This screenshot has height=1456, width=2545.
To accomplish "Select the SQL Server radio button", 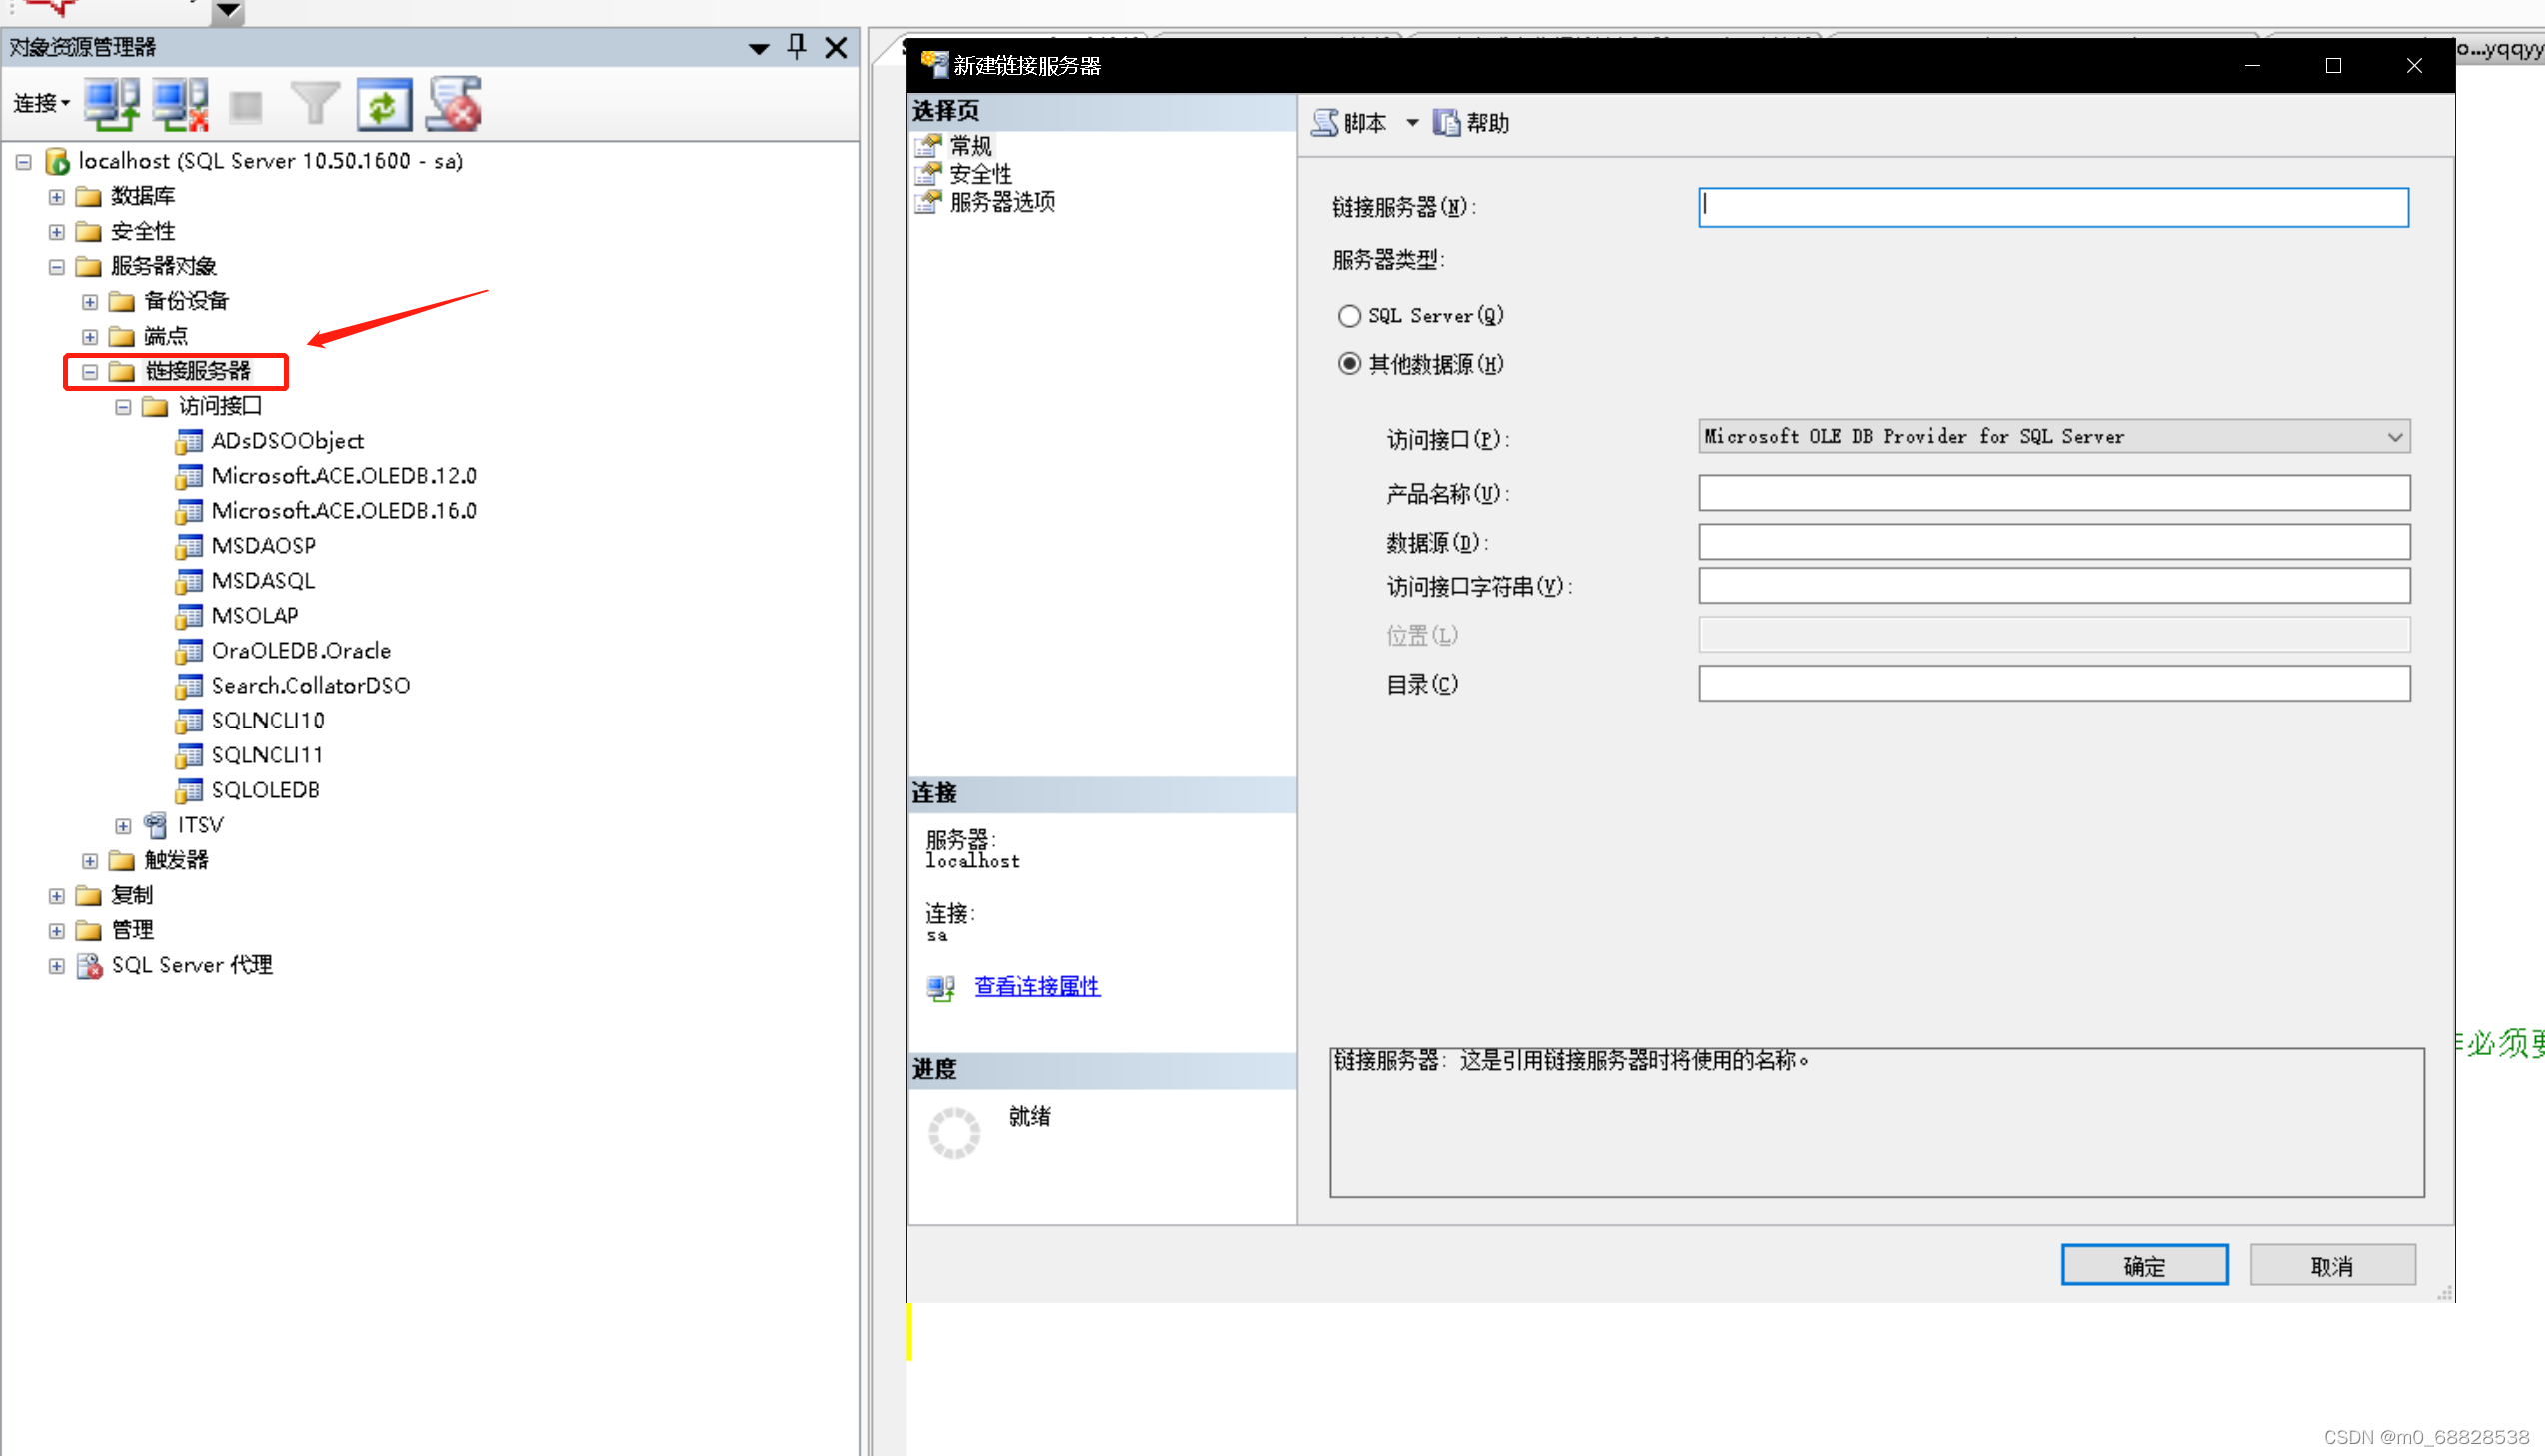I will click(1350, 316).
